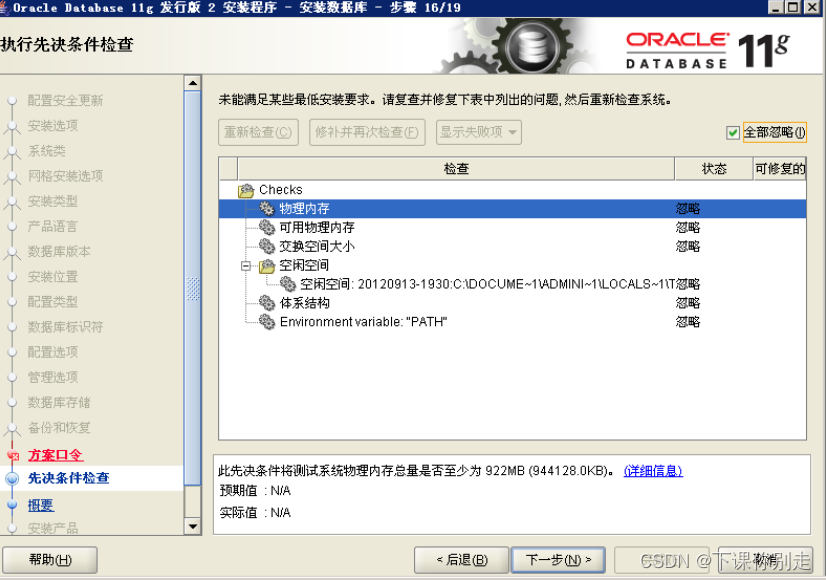Click the gear icon beside 可用物理内存
This screenshot has width=826, height=580.
(265, 227)
